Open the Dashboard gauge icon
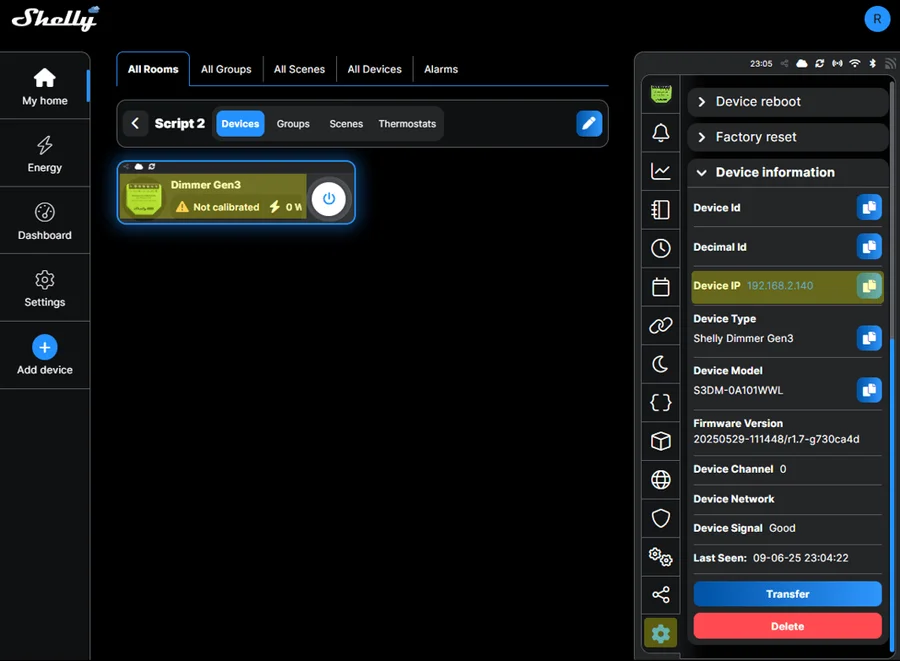Image resolution: width=900 pixels, height=661 pixels. tap(45, 212)
